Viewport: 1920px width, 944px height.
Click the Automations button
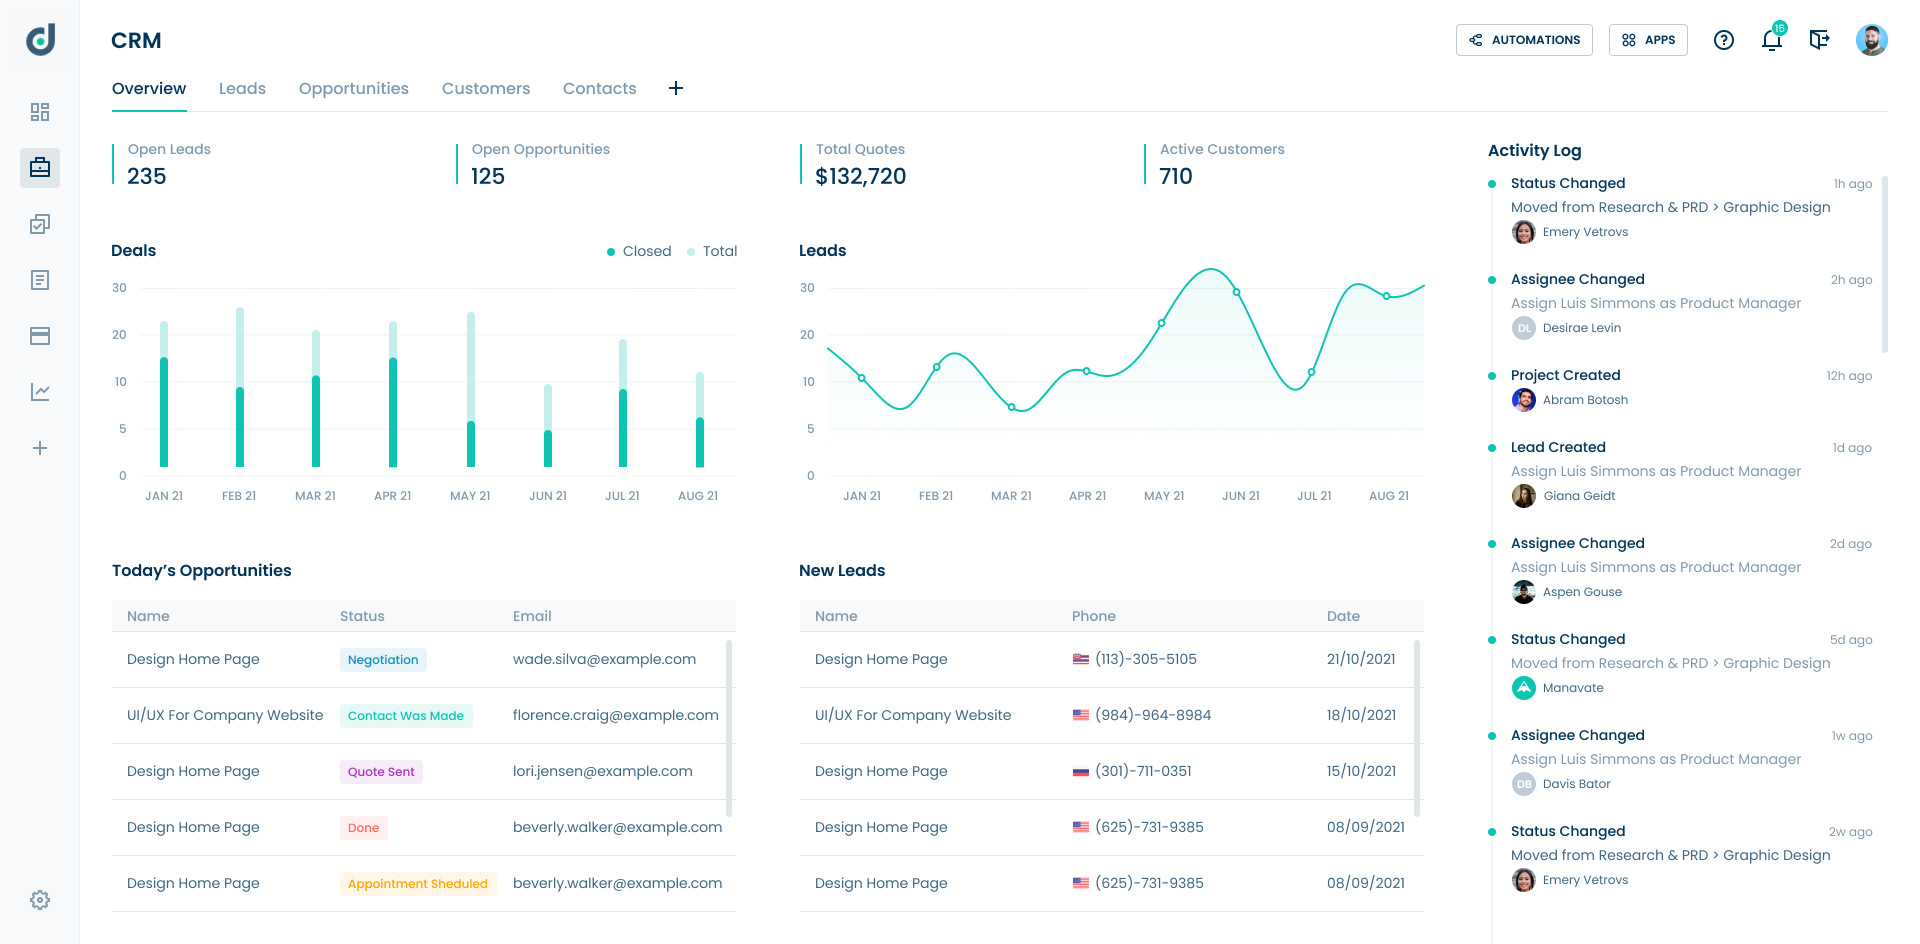1524,40
